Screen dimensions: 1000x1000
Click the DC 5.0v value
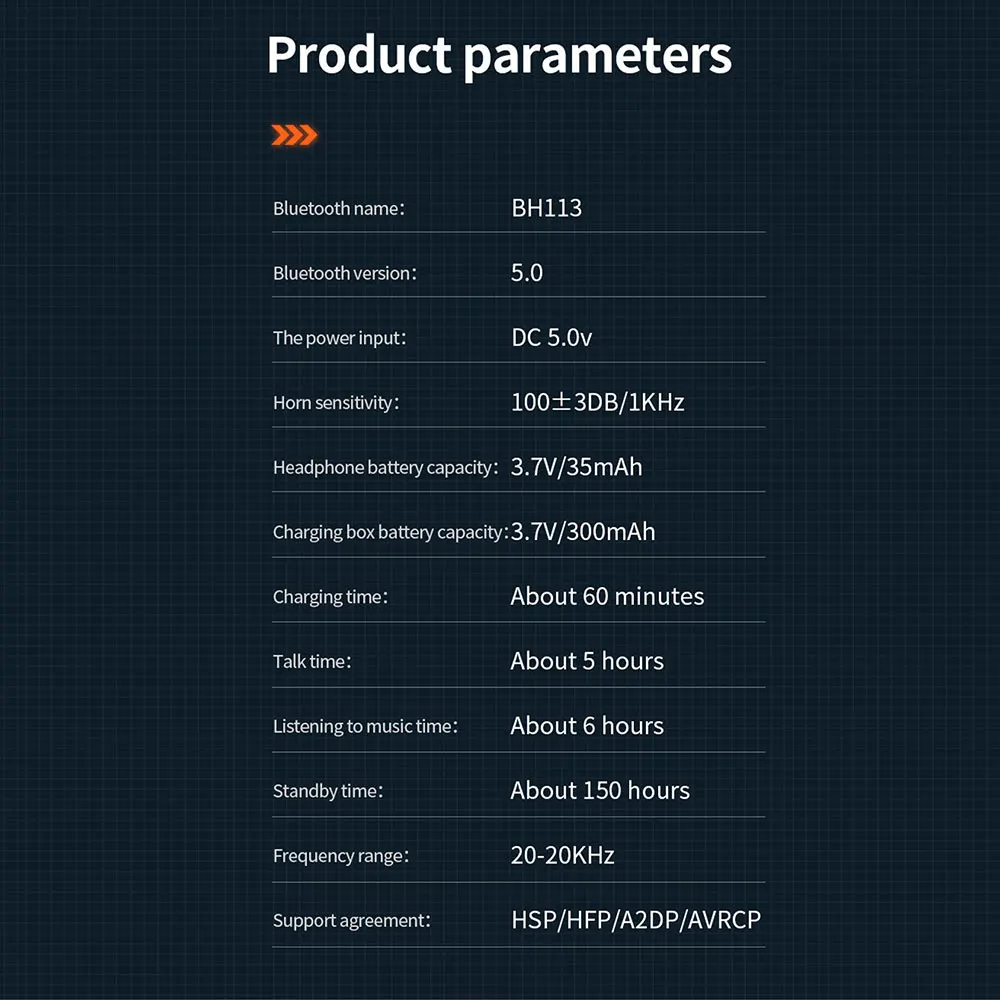pyautogui.click(x=551, y=338)
